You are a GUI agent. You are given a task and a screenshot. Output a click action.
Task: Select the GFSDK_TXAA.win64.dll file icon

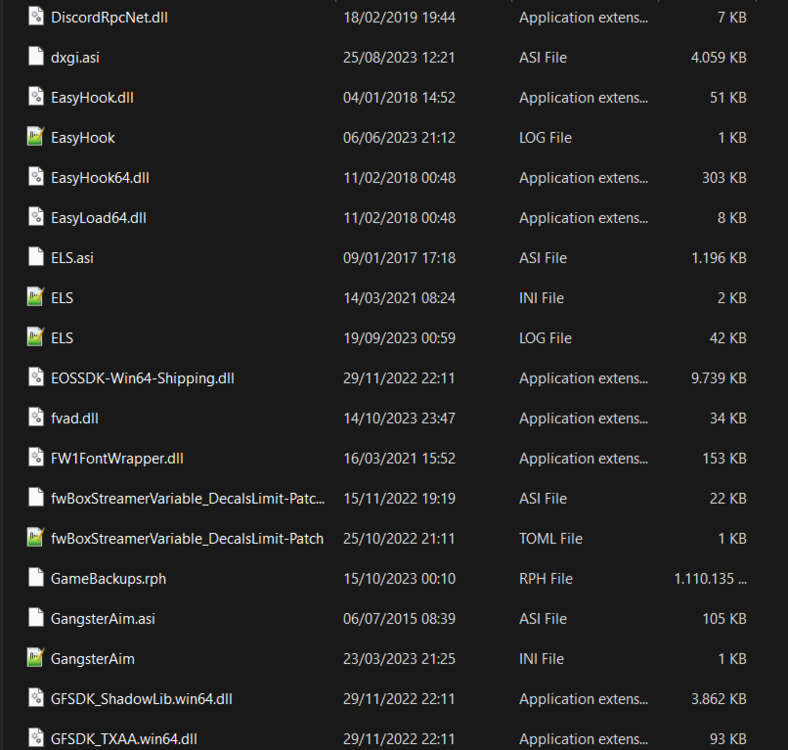36,738
